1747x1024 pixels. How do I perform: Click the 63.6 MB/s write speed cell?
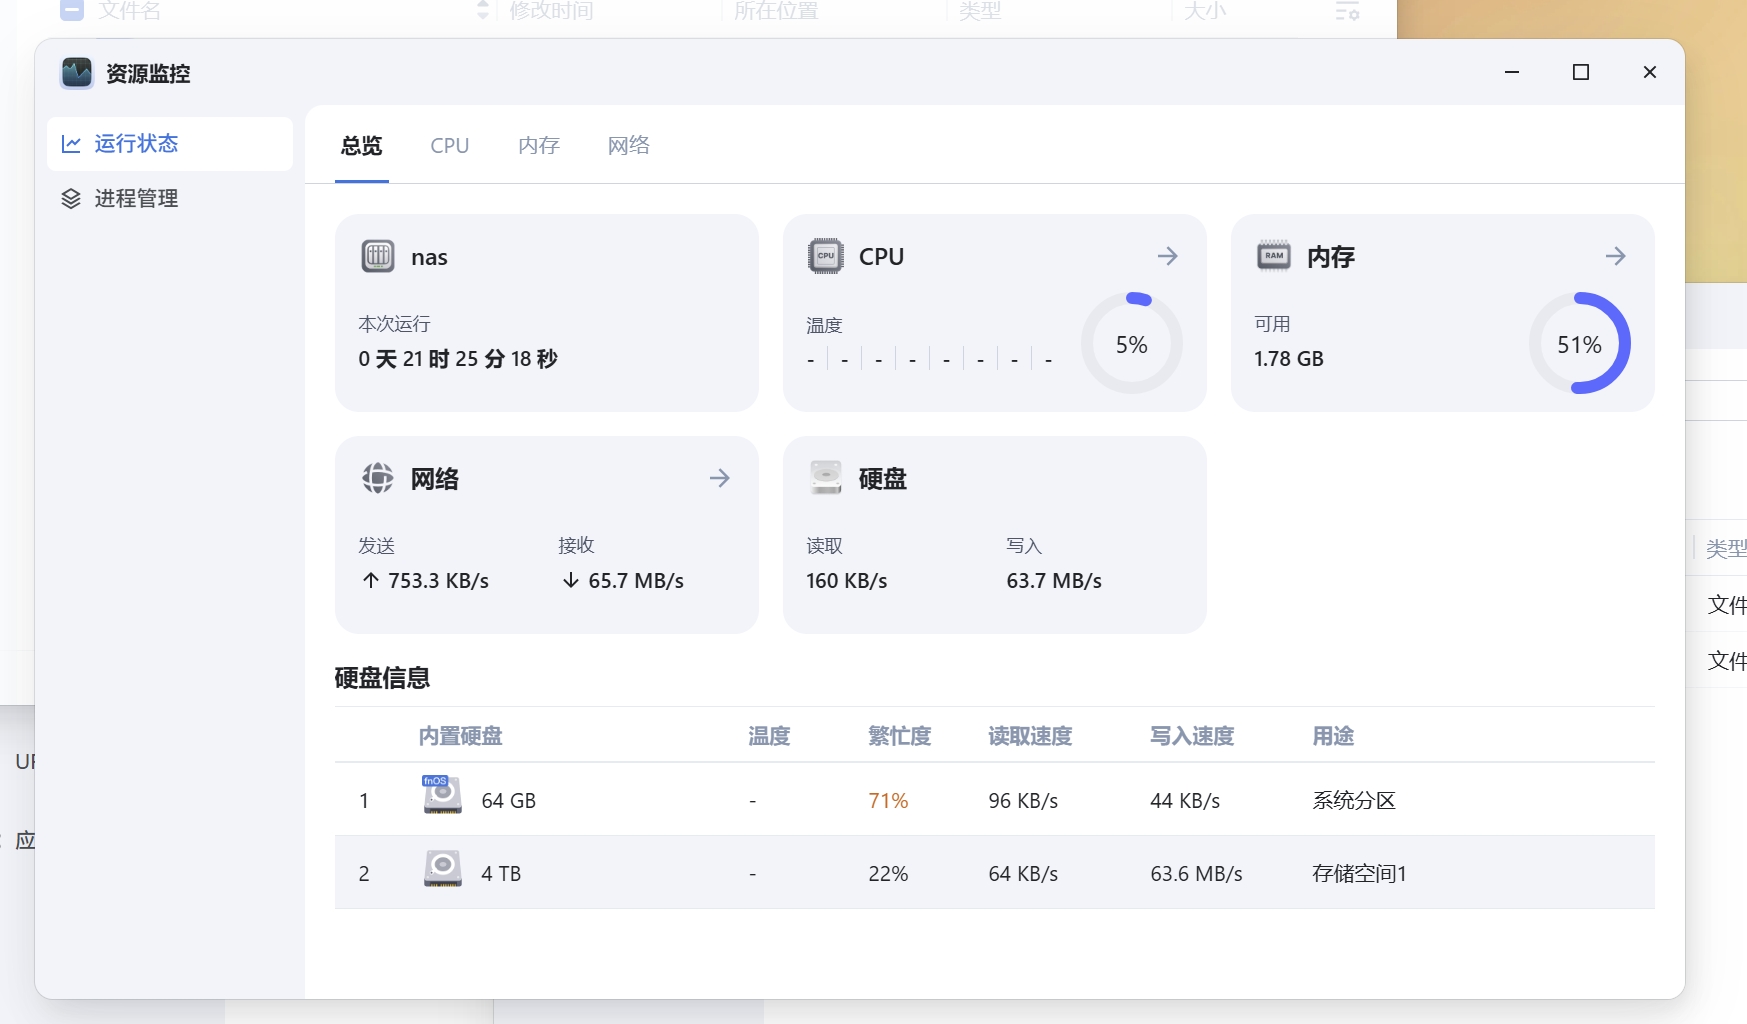pyautogui.click(x=1196, y=874)
